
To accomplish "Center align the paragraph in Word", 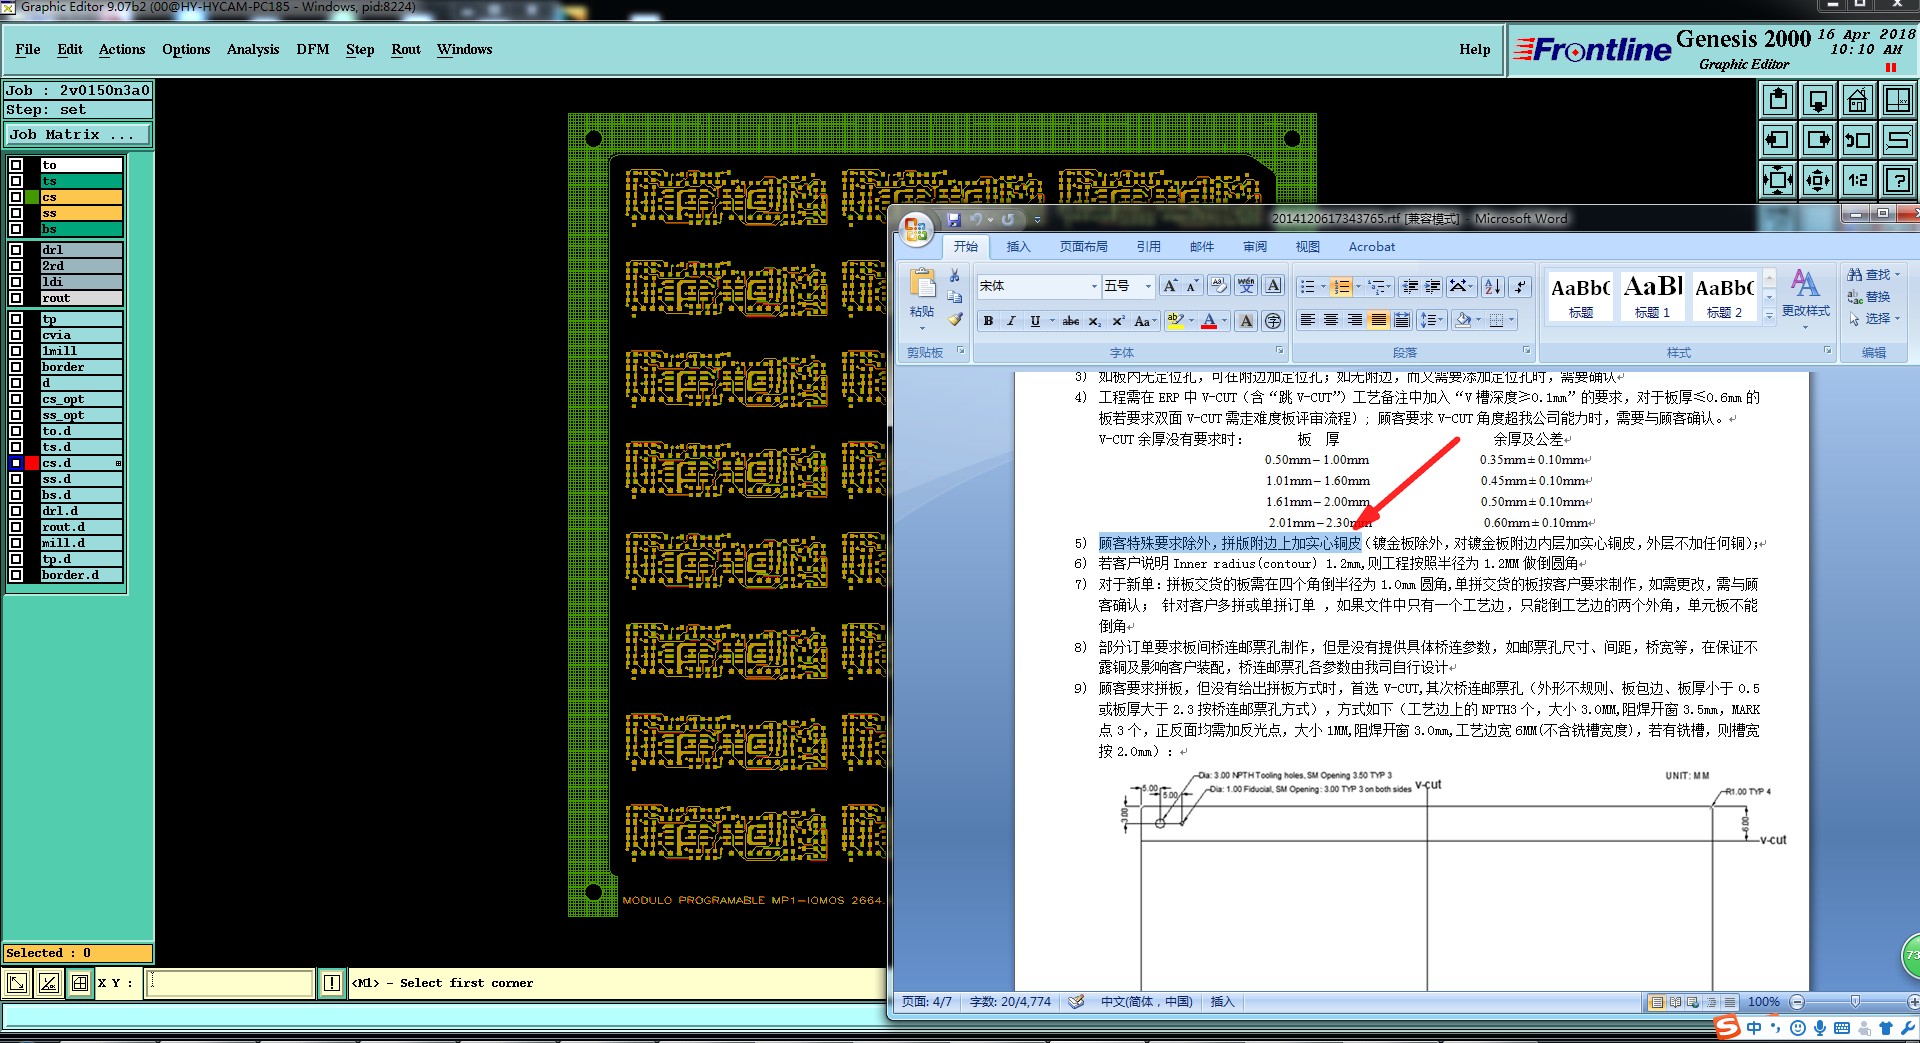I will pos(1331,320).
